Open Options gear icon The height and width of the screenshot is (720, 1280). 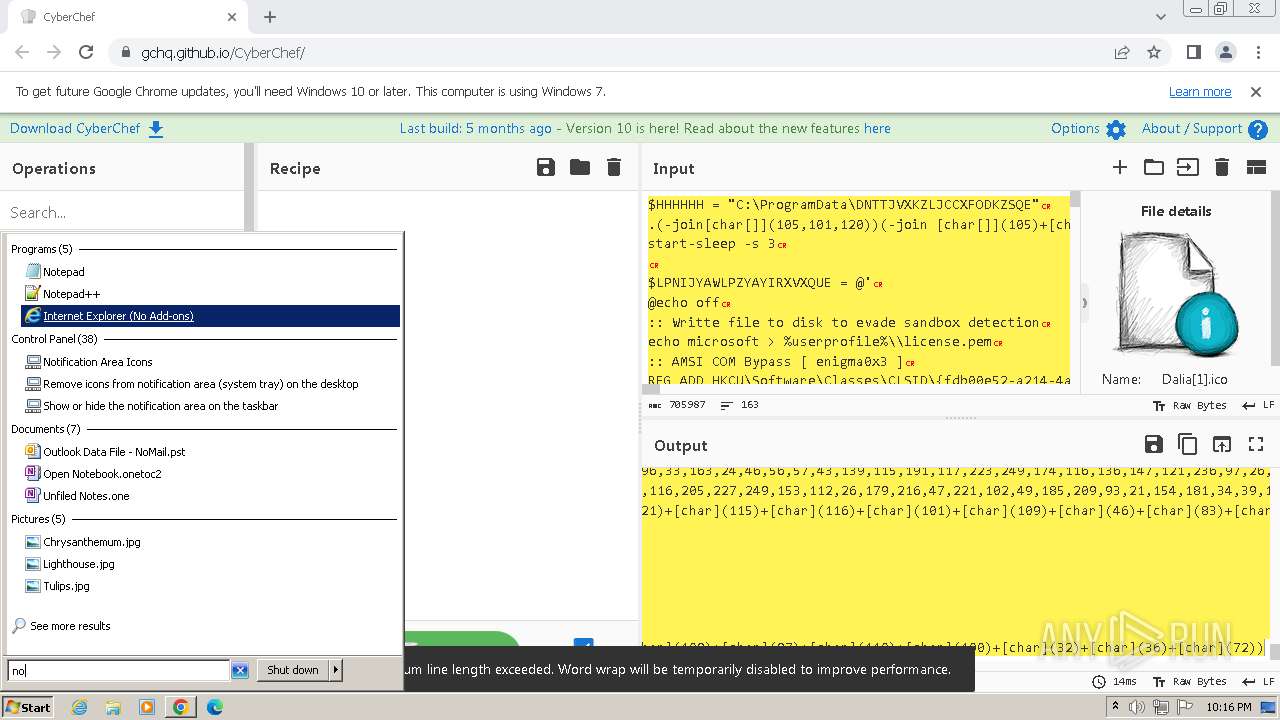point(1116,129)
